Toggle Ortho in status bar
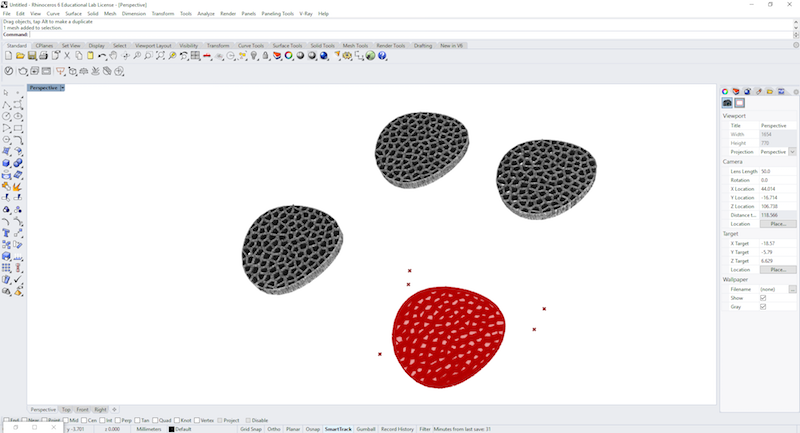 (274, 429)
